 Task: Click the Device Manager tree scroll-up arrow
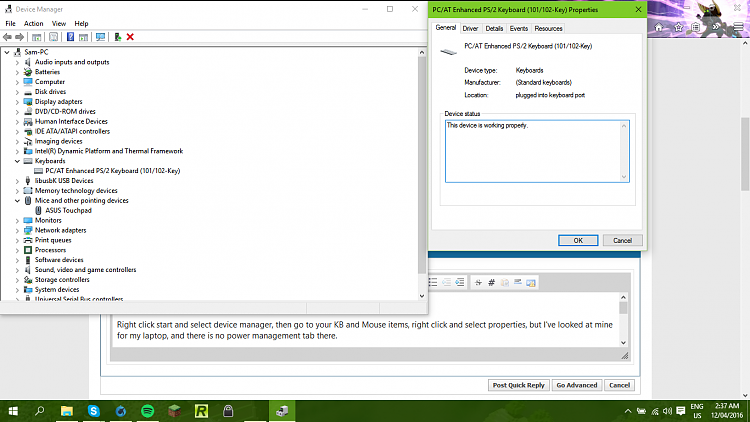(422, 52)
